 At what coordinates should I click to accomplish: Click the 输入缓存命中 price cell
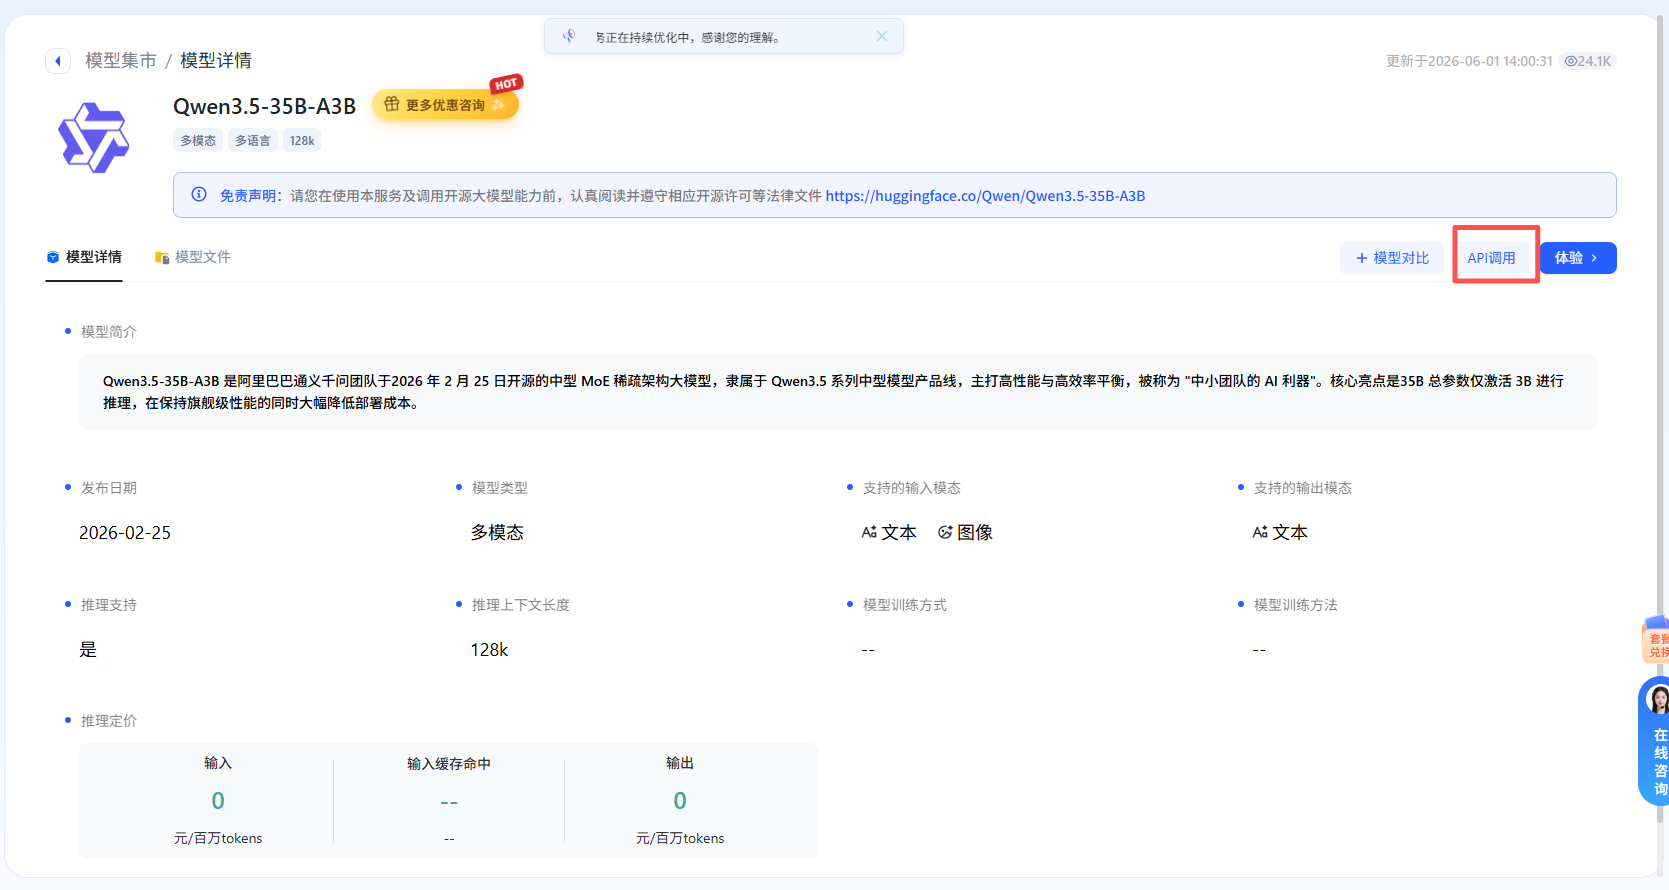coord(449,801)
